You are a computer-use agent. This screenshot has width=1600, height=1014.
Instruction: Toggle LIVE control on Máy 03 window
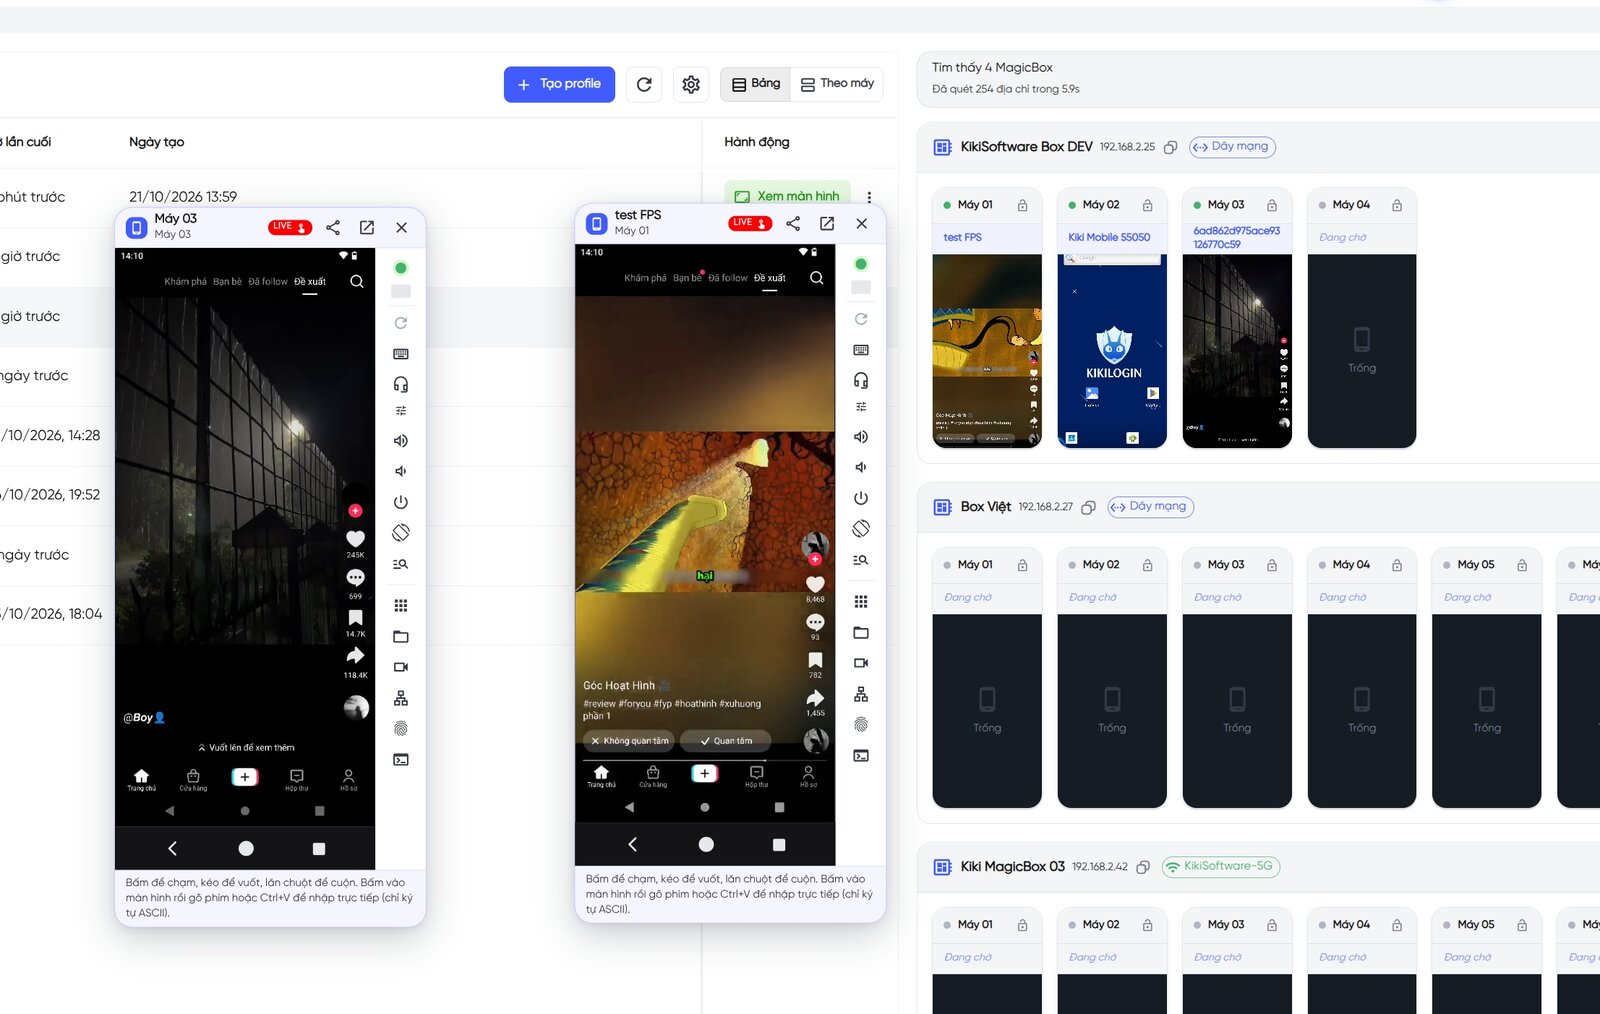pyautogui.click(x=290, y=227)
